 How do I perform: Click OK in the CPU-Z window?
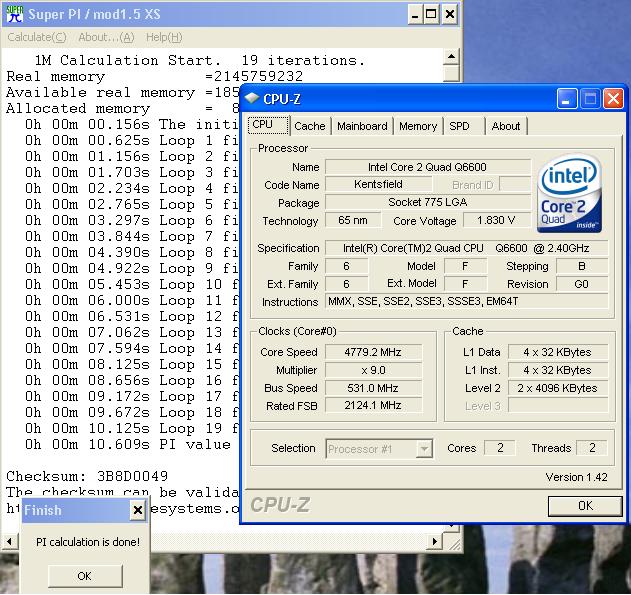pos(585,506)
